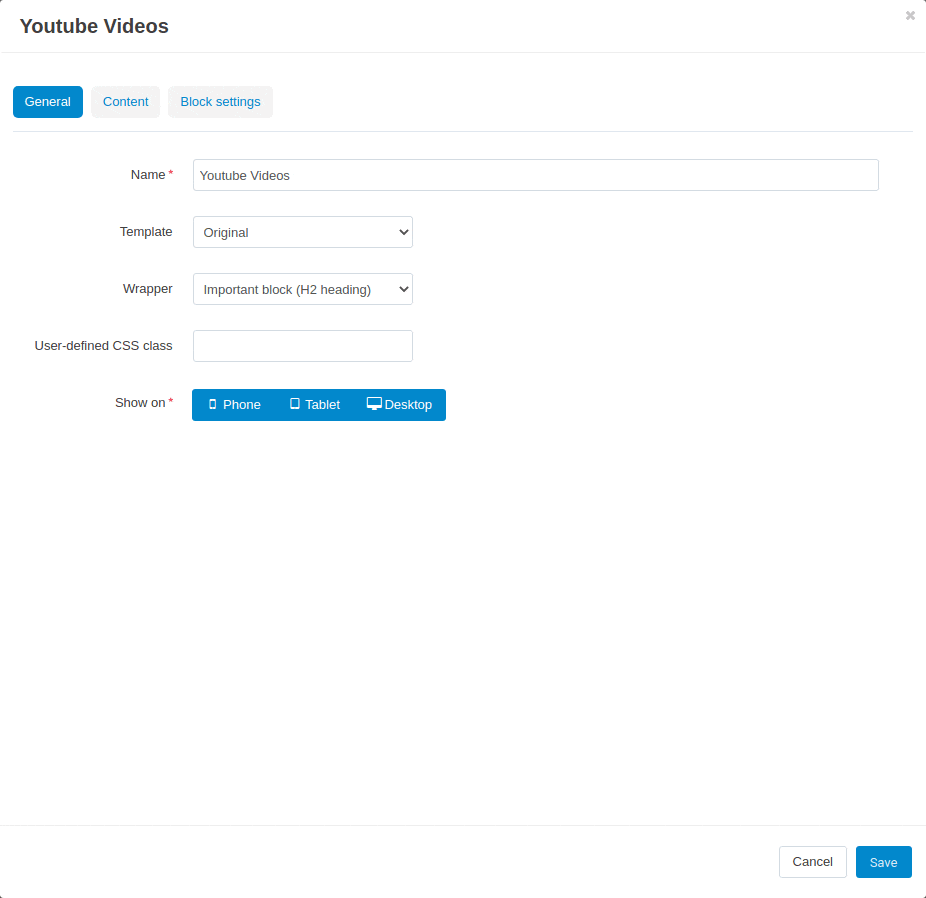Image resolution: width=926 pixels, height=898 pixels.
Task: Open the Template dropdown
Action: click(x=302, y=232)
